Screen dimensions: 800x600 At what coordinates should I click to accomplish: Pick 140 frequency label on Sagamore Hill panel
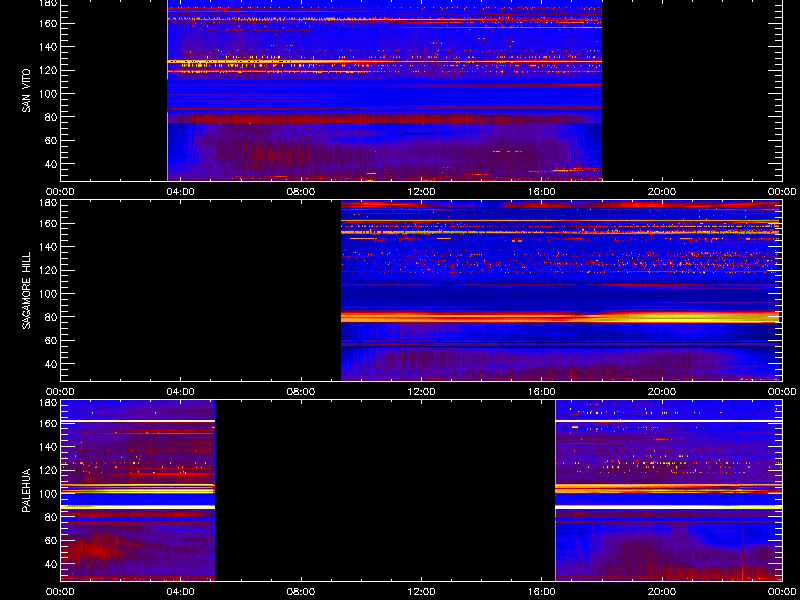coord(49,247)
